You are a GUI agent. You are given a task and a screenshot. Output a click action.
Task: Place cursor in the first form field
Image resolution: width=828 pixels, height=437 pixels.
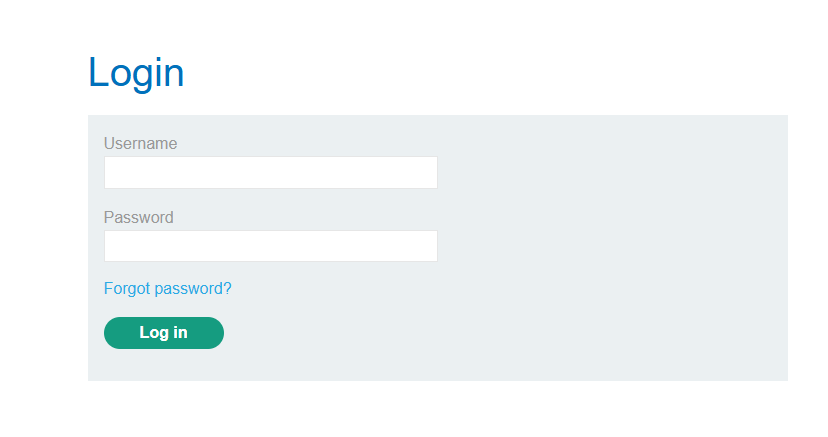click(270, 172)
